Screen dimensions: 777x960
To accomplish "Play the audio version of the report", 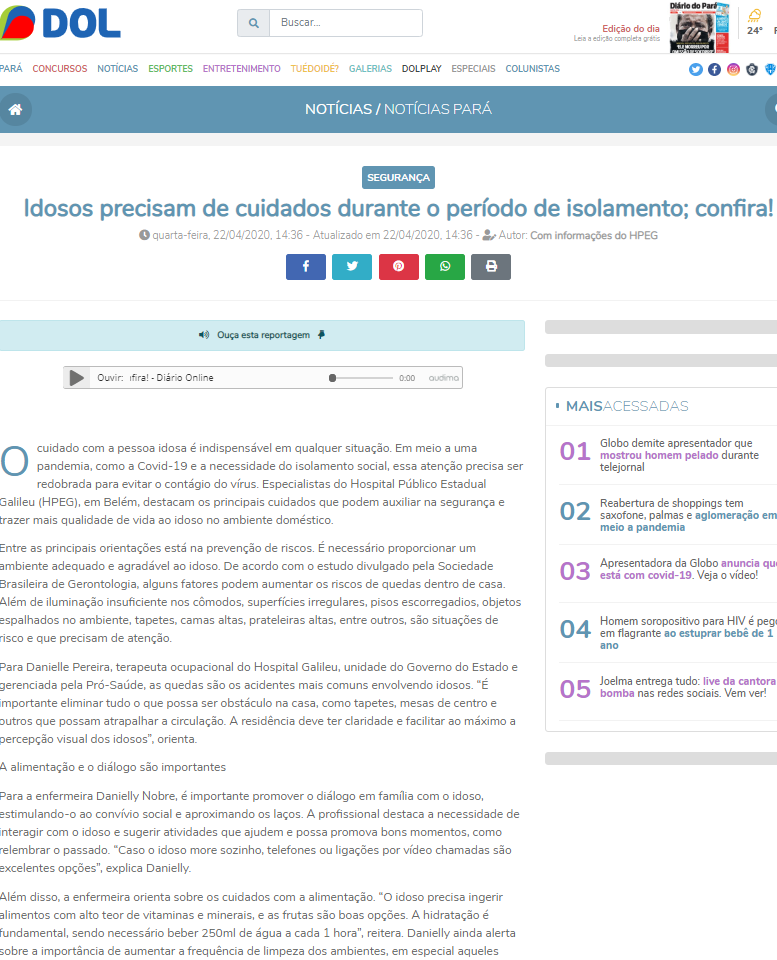I will (77, 378).
